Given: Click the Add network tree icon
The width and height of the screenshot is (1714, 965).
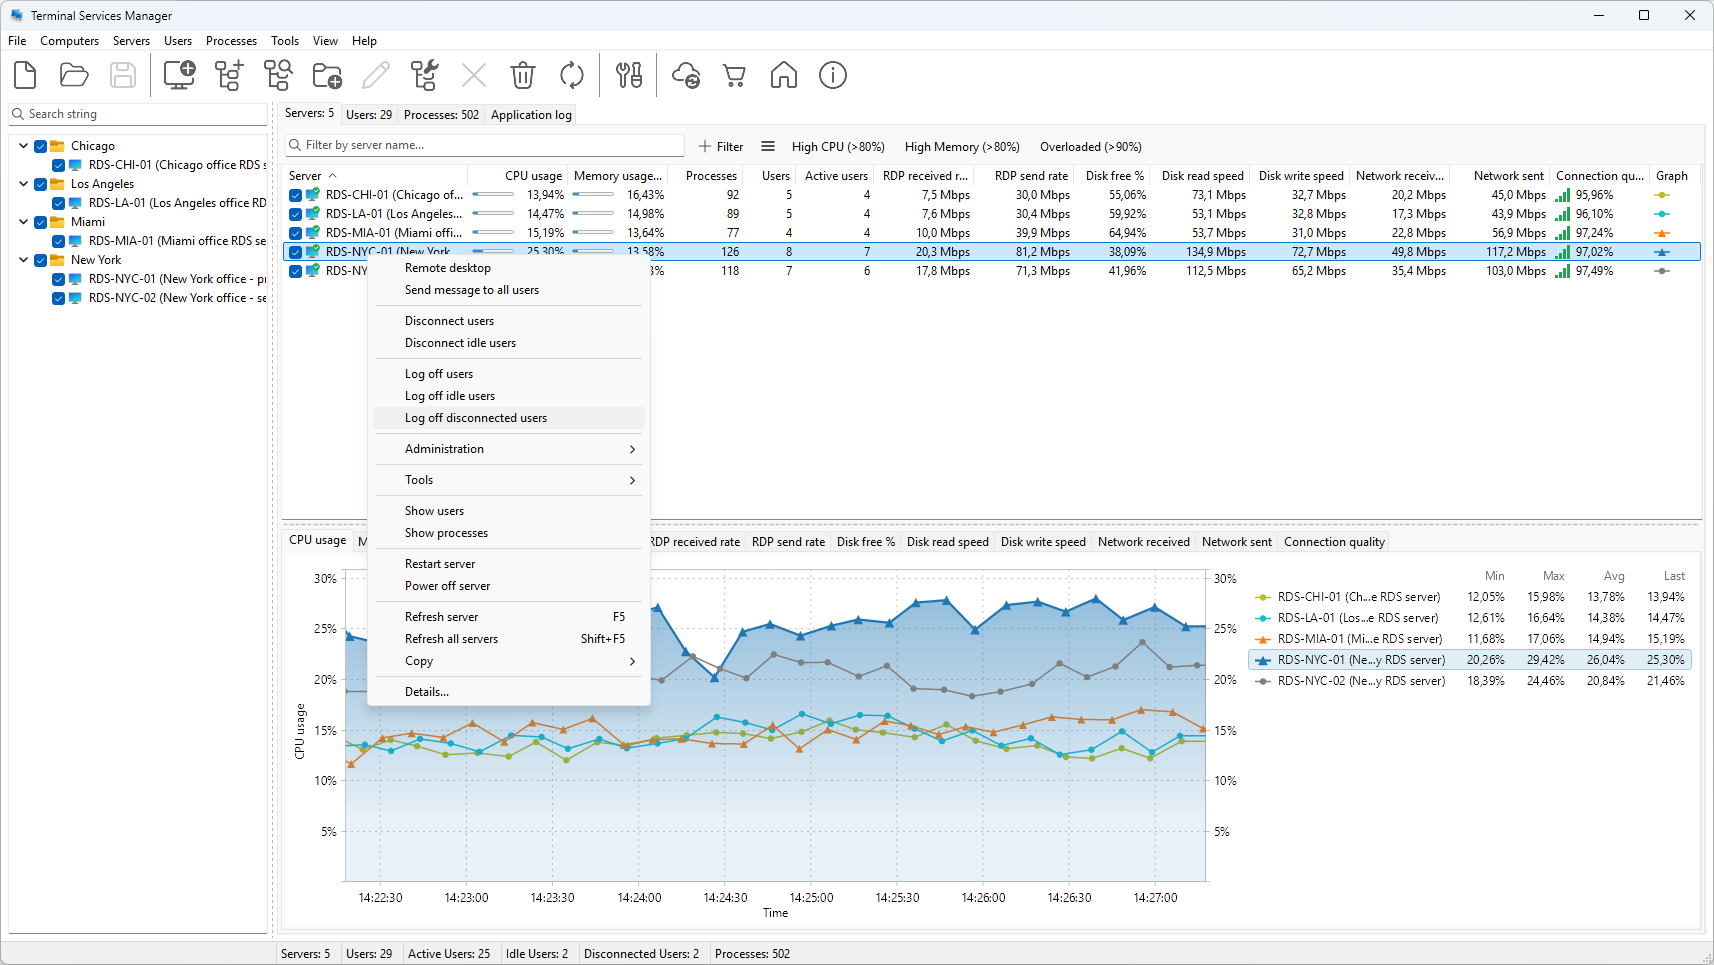Looking at the screenshot, I should pyautogui.click(x=229, y=75).
